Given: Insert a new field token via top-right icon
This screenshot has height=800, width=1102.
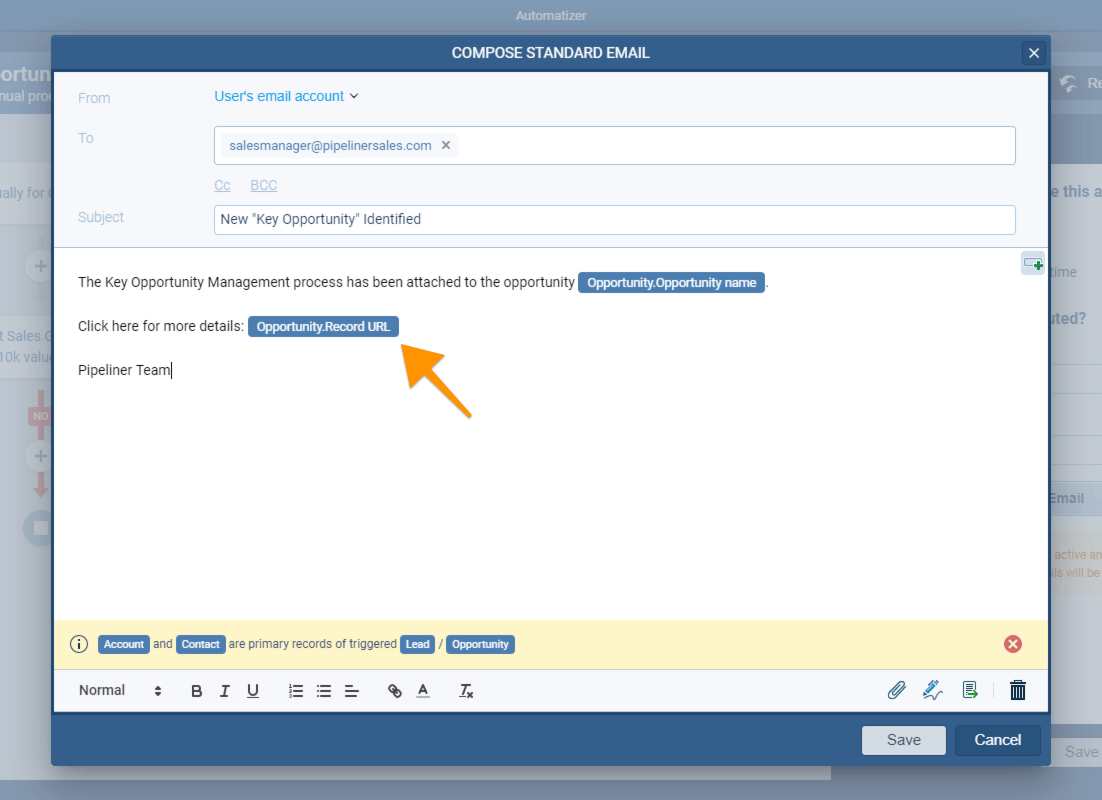Looking at the screenshot, I should (1033, 263).
